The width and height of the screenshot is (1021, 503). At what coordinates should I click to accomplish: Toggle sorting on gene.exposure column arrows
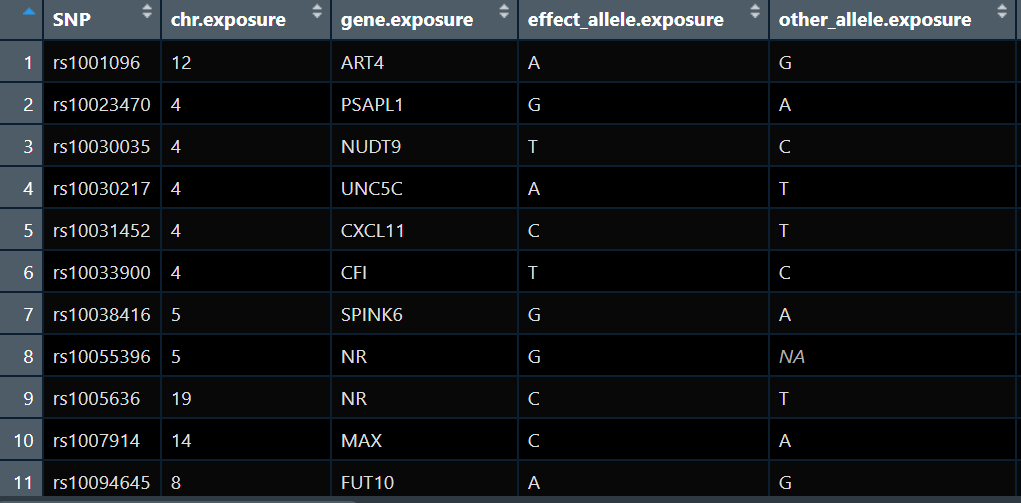pos(504,11)
